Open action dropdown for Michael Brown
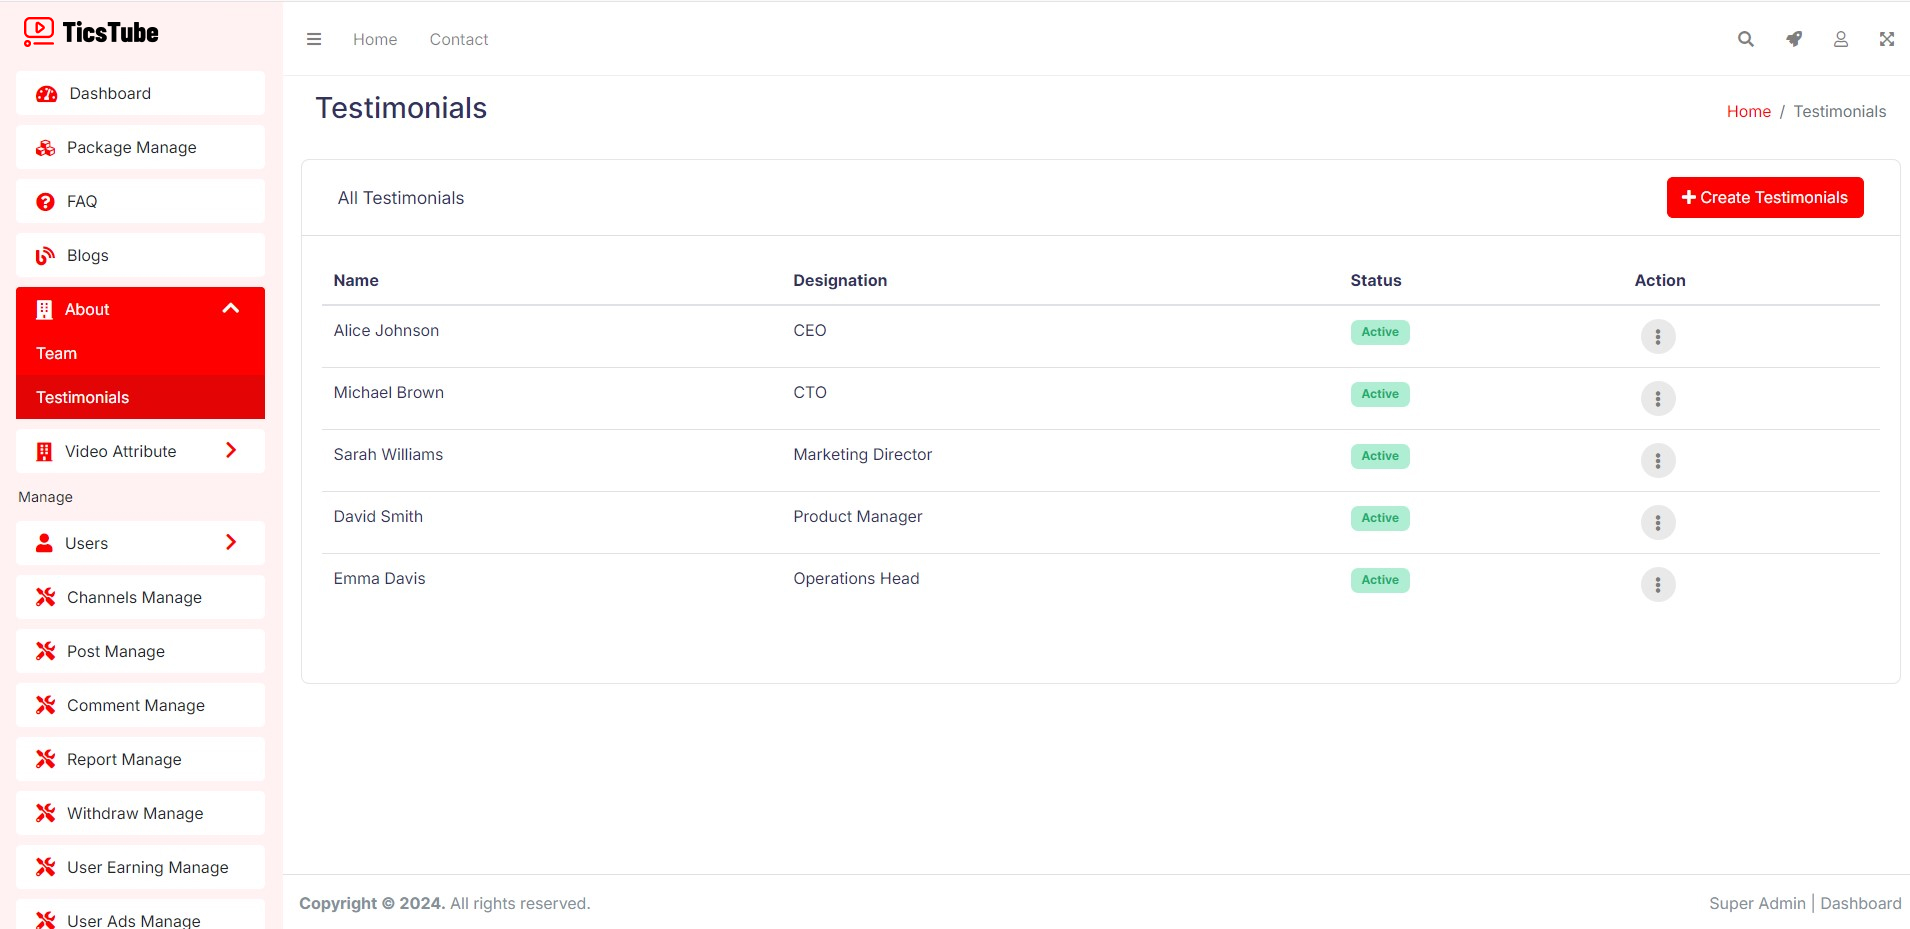 (x=1657, y=399)
